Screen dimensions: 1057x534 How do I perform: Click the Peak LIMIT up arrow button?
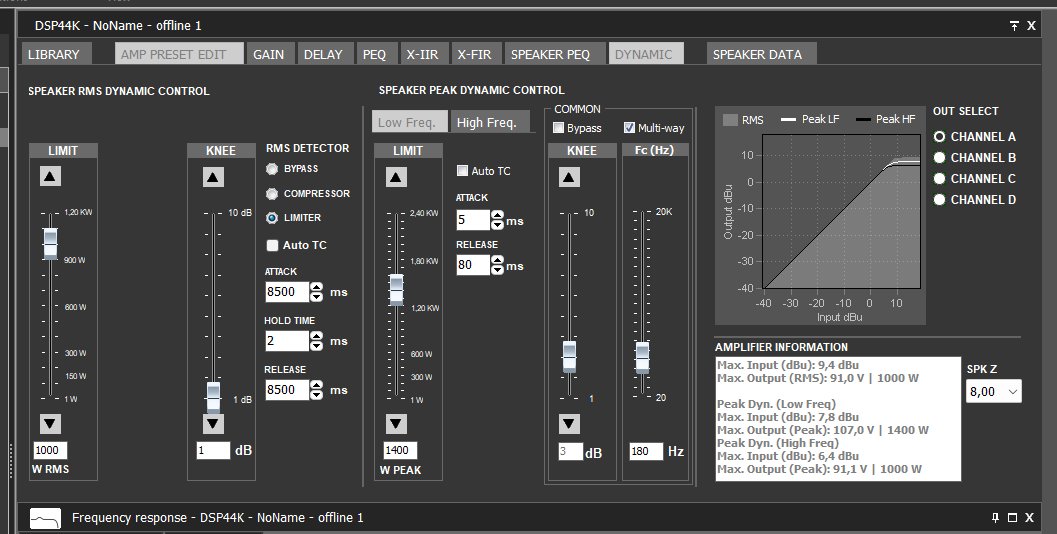click(396, 177)
